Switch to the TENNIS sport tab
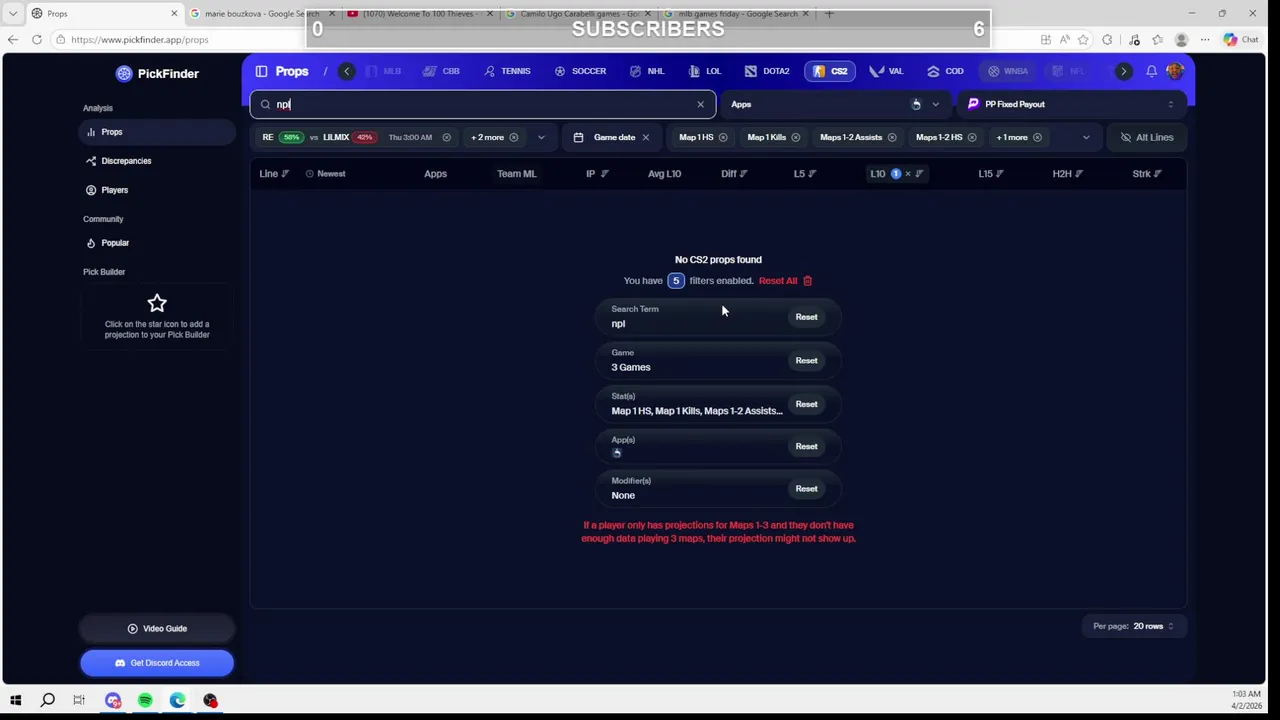Image resolution: width=1280 pixels, height=720 pixels. (507, 71)
